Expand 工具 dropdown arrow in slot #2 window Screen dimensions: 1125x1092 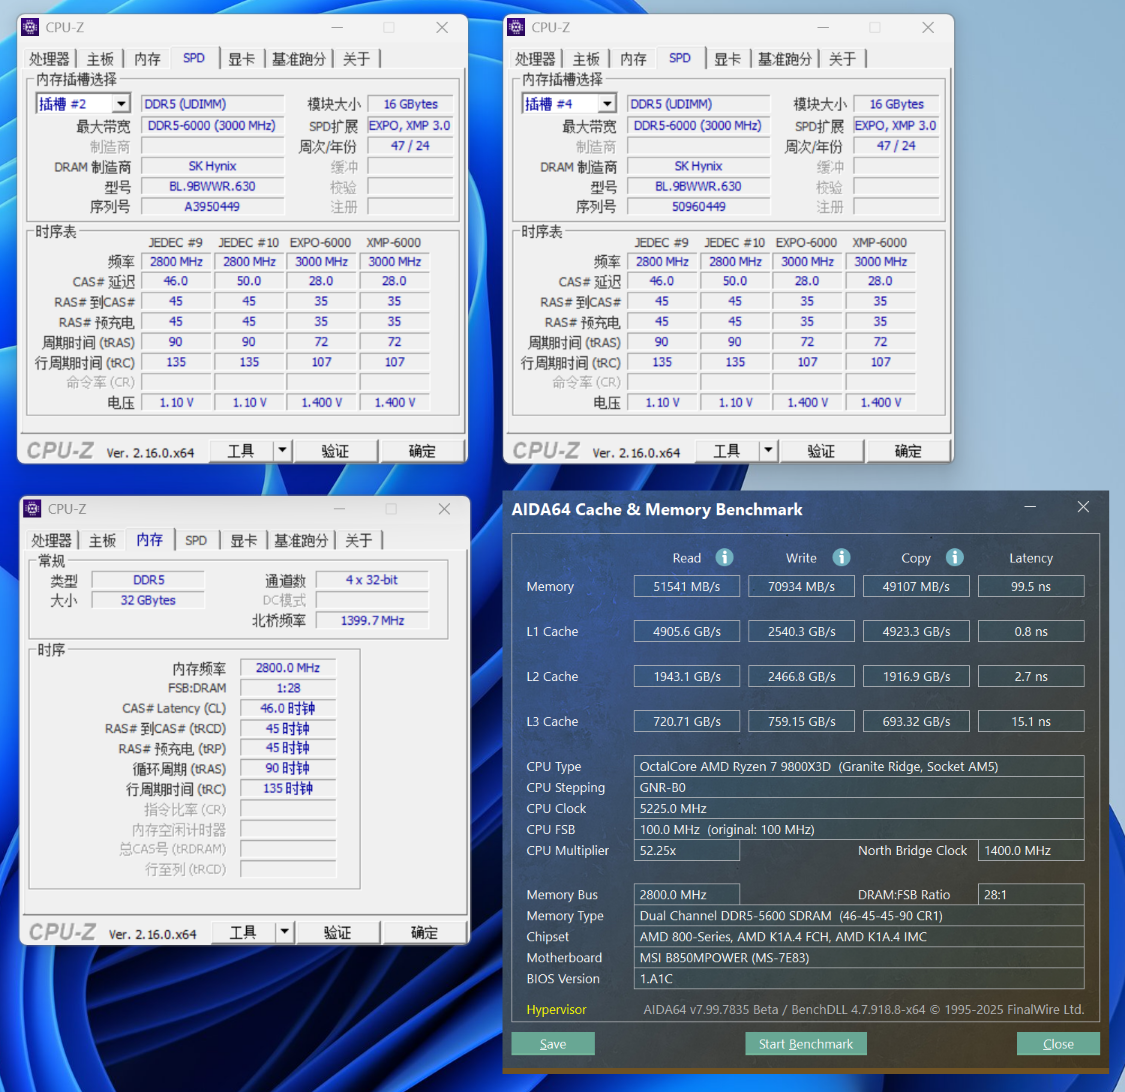click(283, 451)
